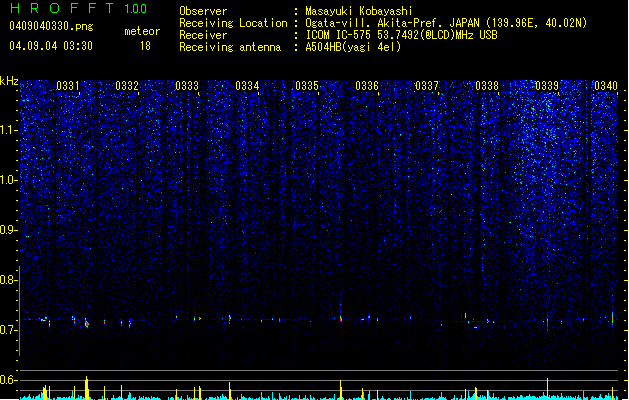Click the 0339 time marker
This screenshot has height=400, width=629.
coord(547,86)
